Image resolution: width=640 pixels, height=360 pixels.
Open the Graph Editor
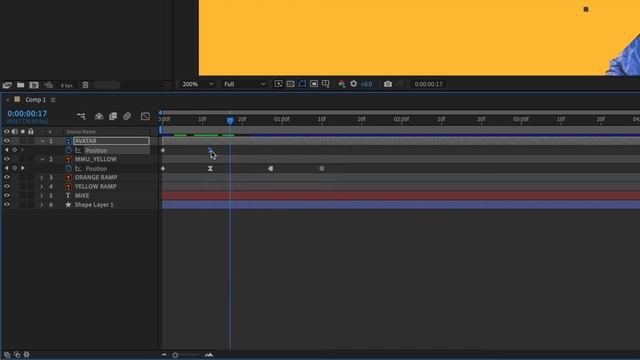(145, 116)
